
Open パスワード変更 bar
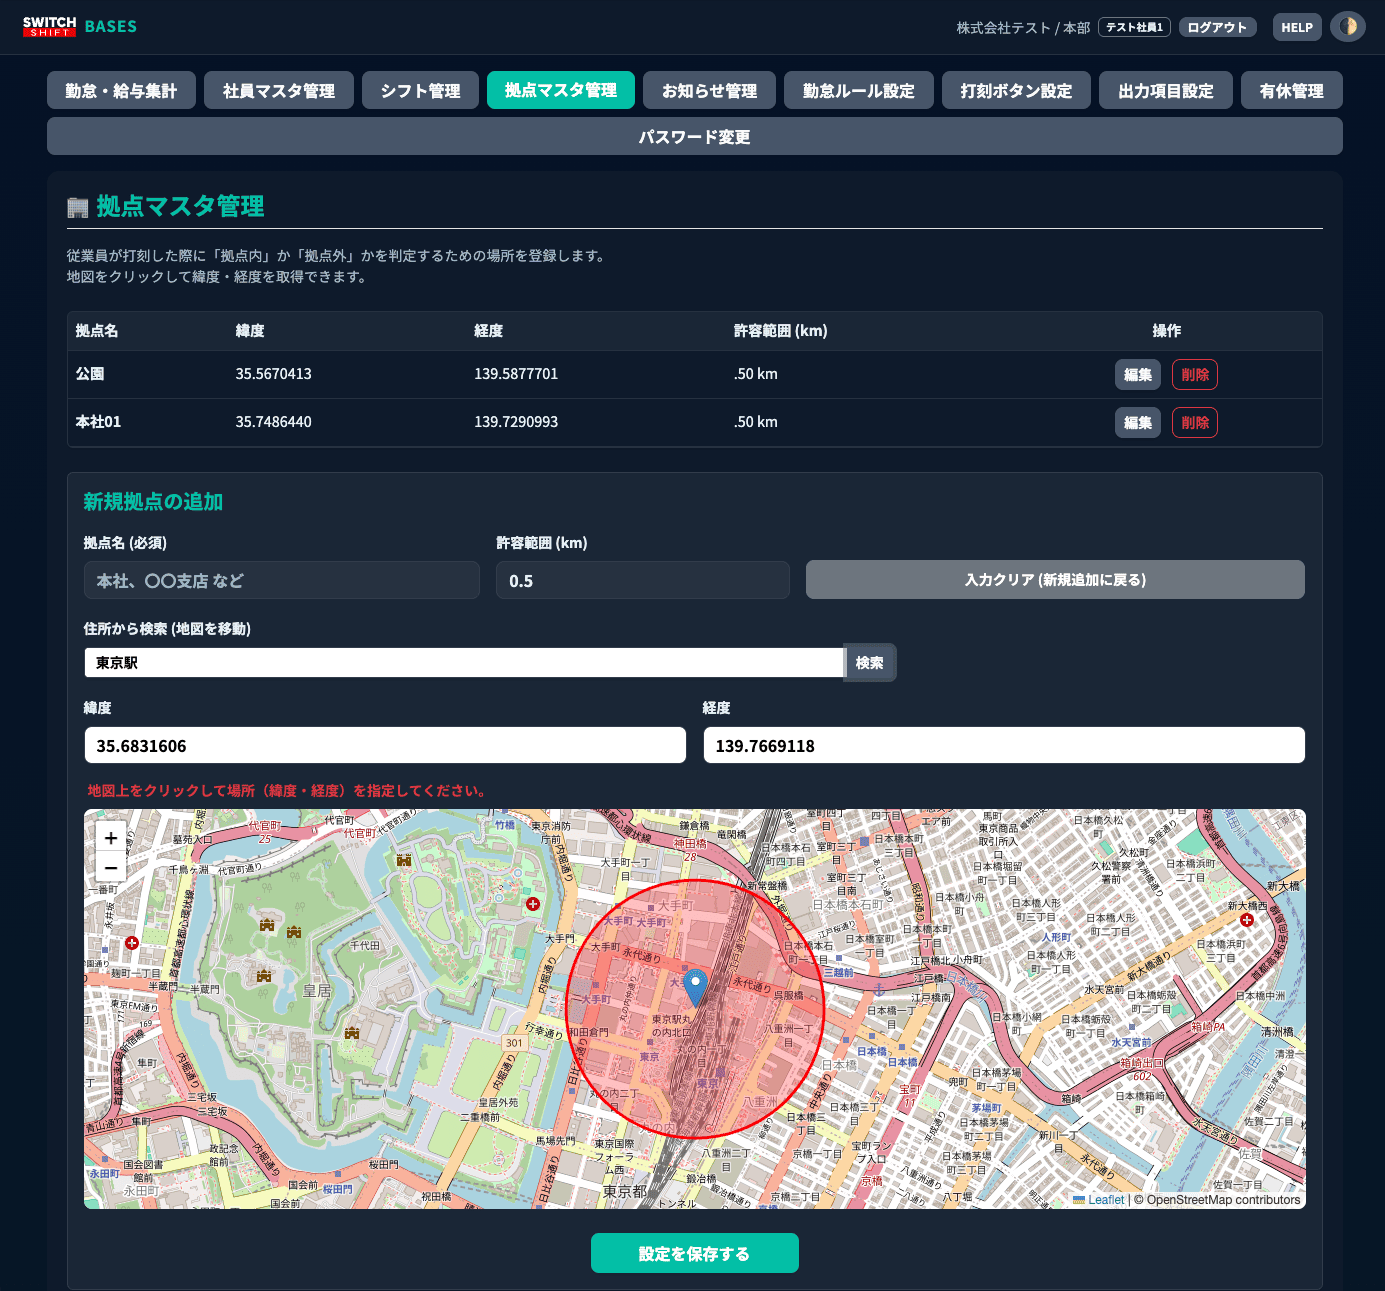(694, 136)
